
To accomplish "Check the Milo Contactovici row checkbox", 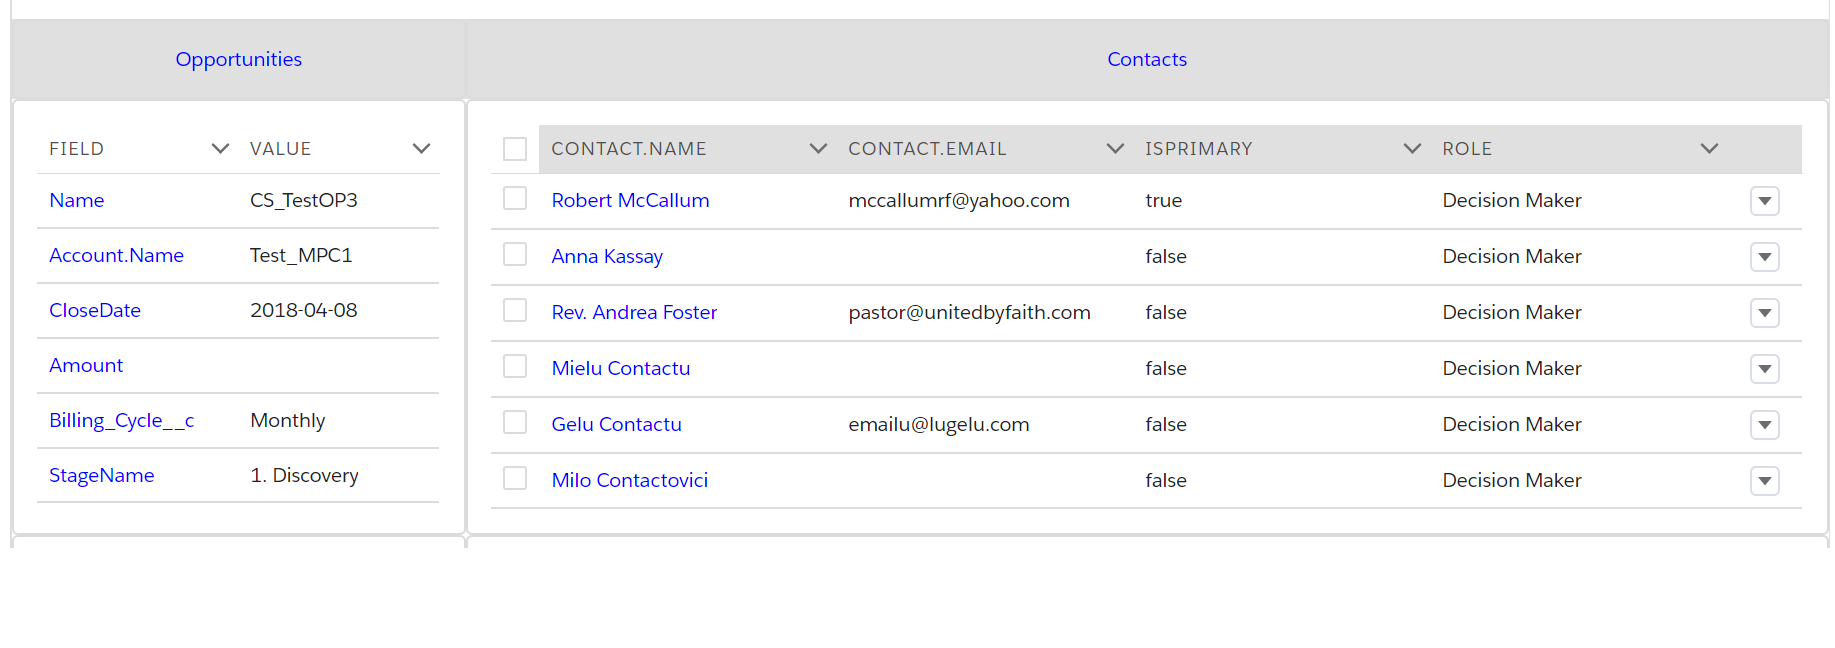I will click(x=515, y=479).
